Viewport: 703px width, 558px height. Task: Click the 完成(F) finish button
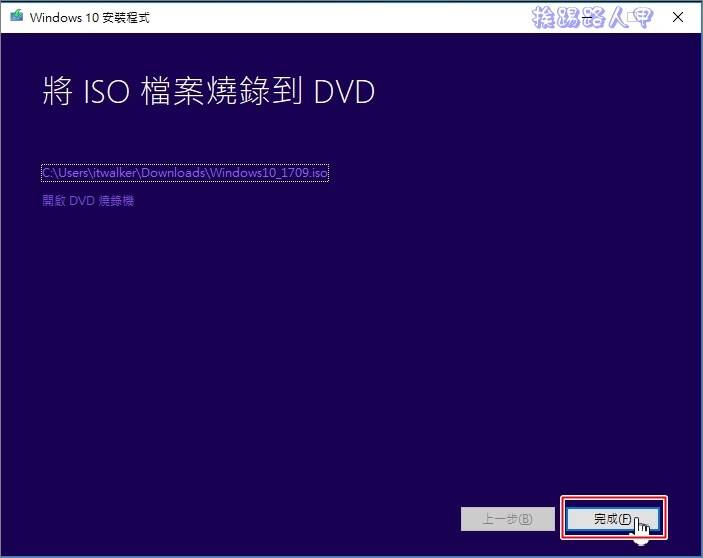613,519
